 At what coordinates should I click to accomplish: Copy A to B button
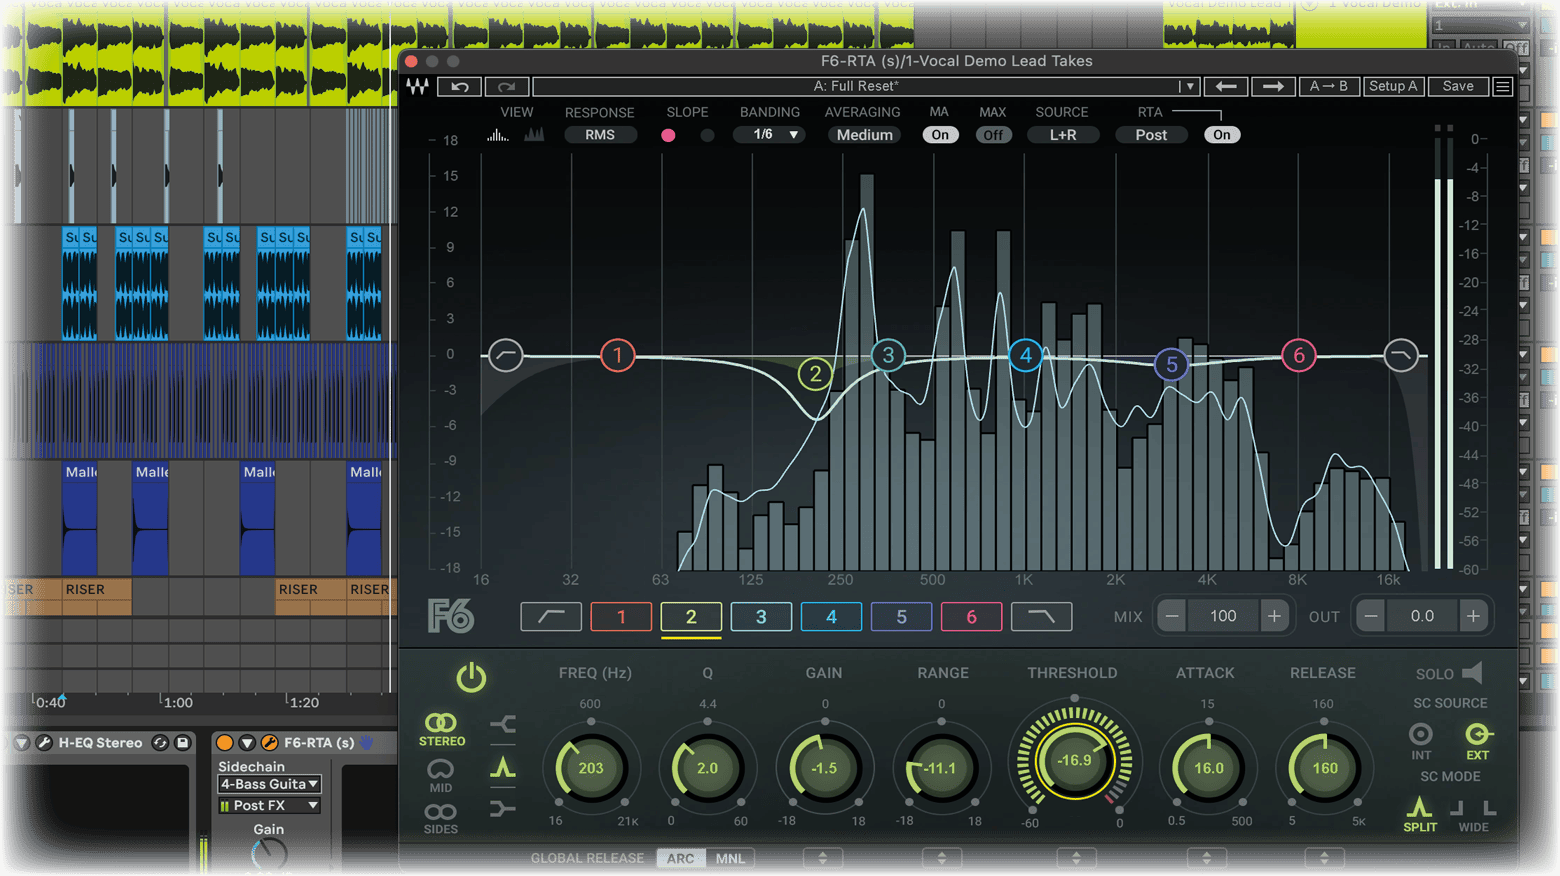1329,87
